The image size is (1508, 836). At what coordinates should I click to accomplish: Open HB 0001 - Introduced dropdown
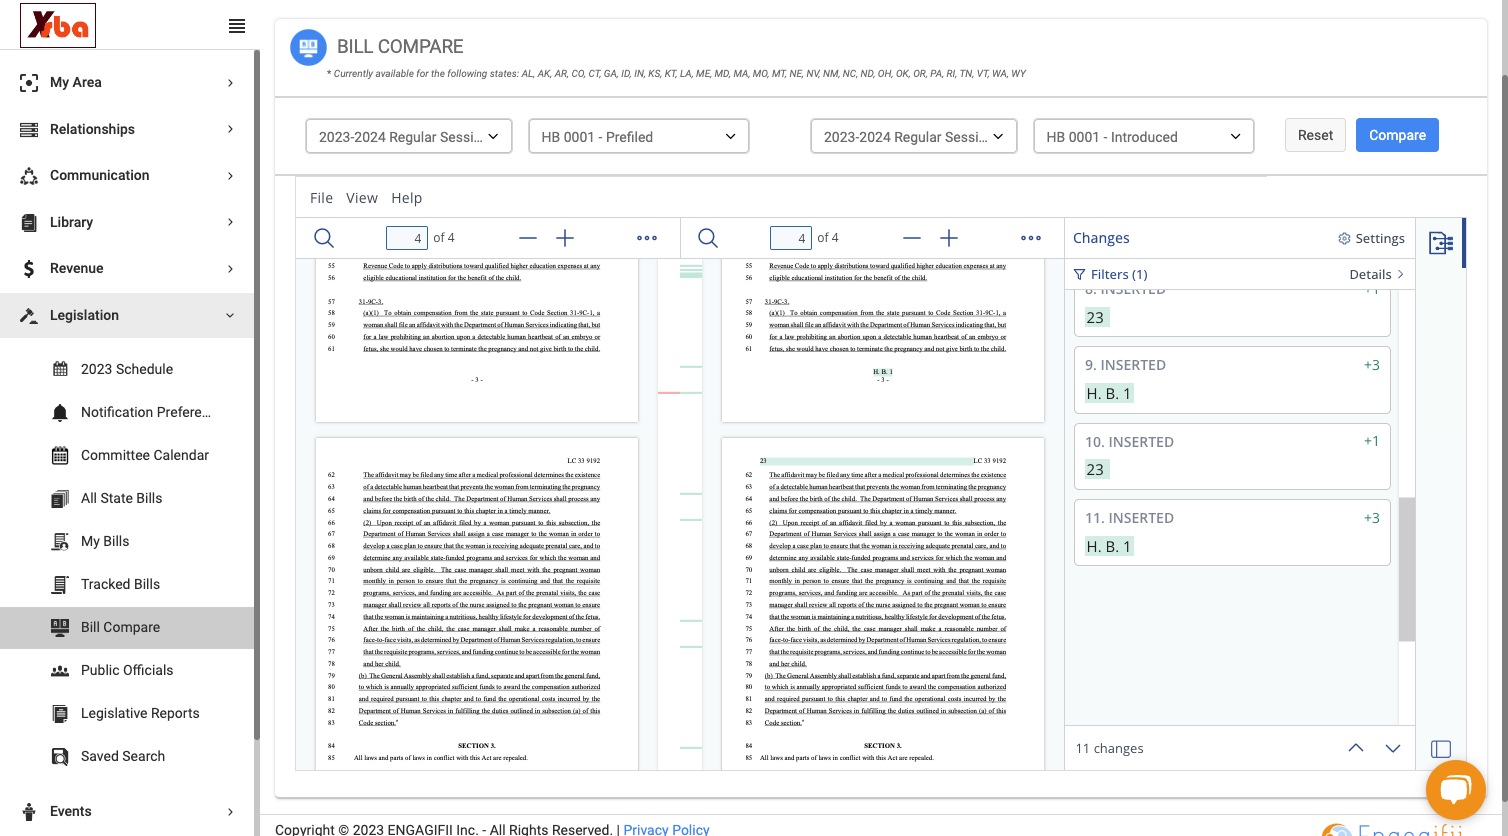1144,136
